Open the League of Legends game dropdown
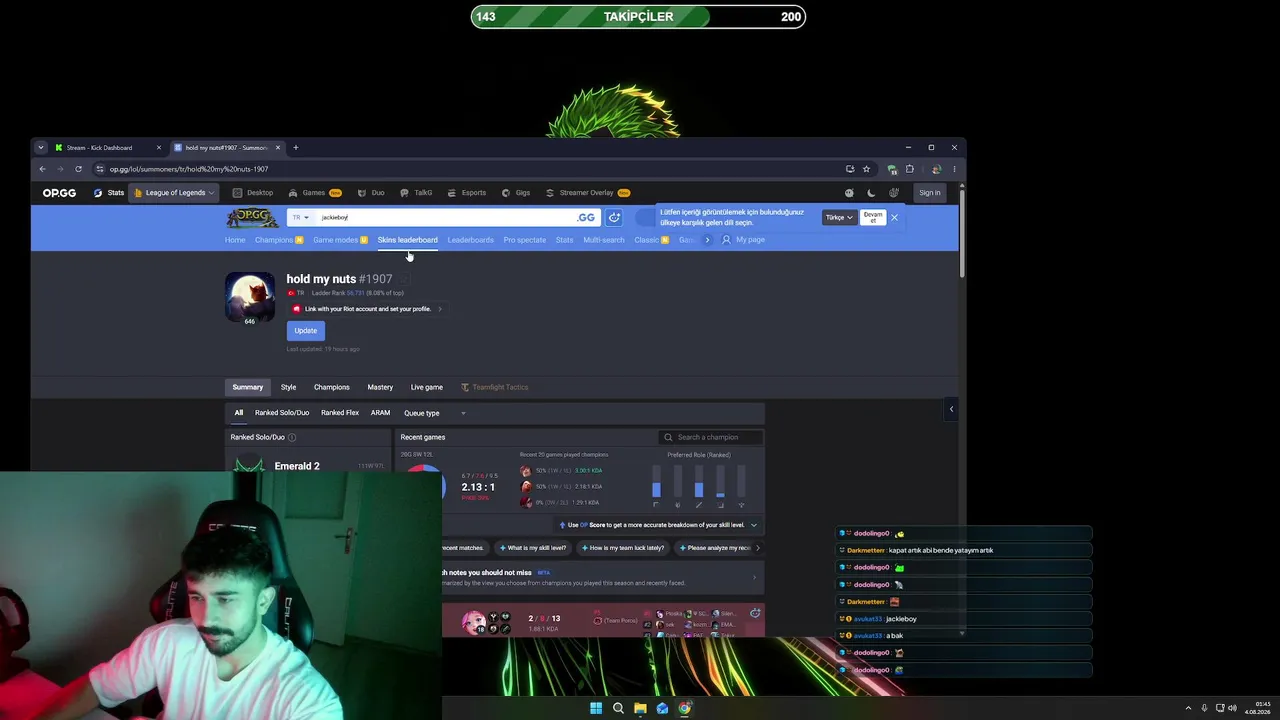Screen dimensions: 1280x720 coord(174,193)
